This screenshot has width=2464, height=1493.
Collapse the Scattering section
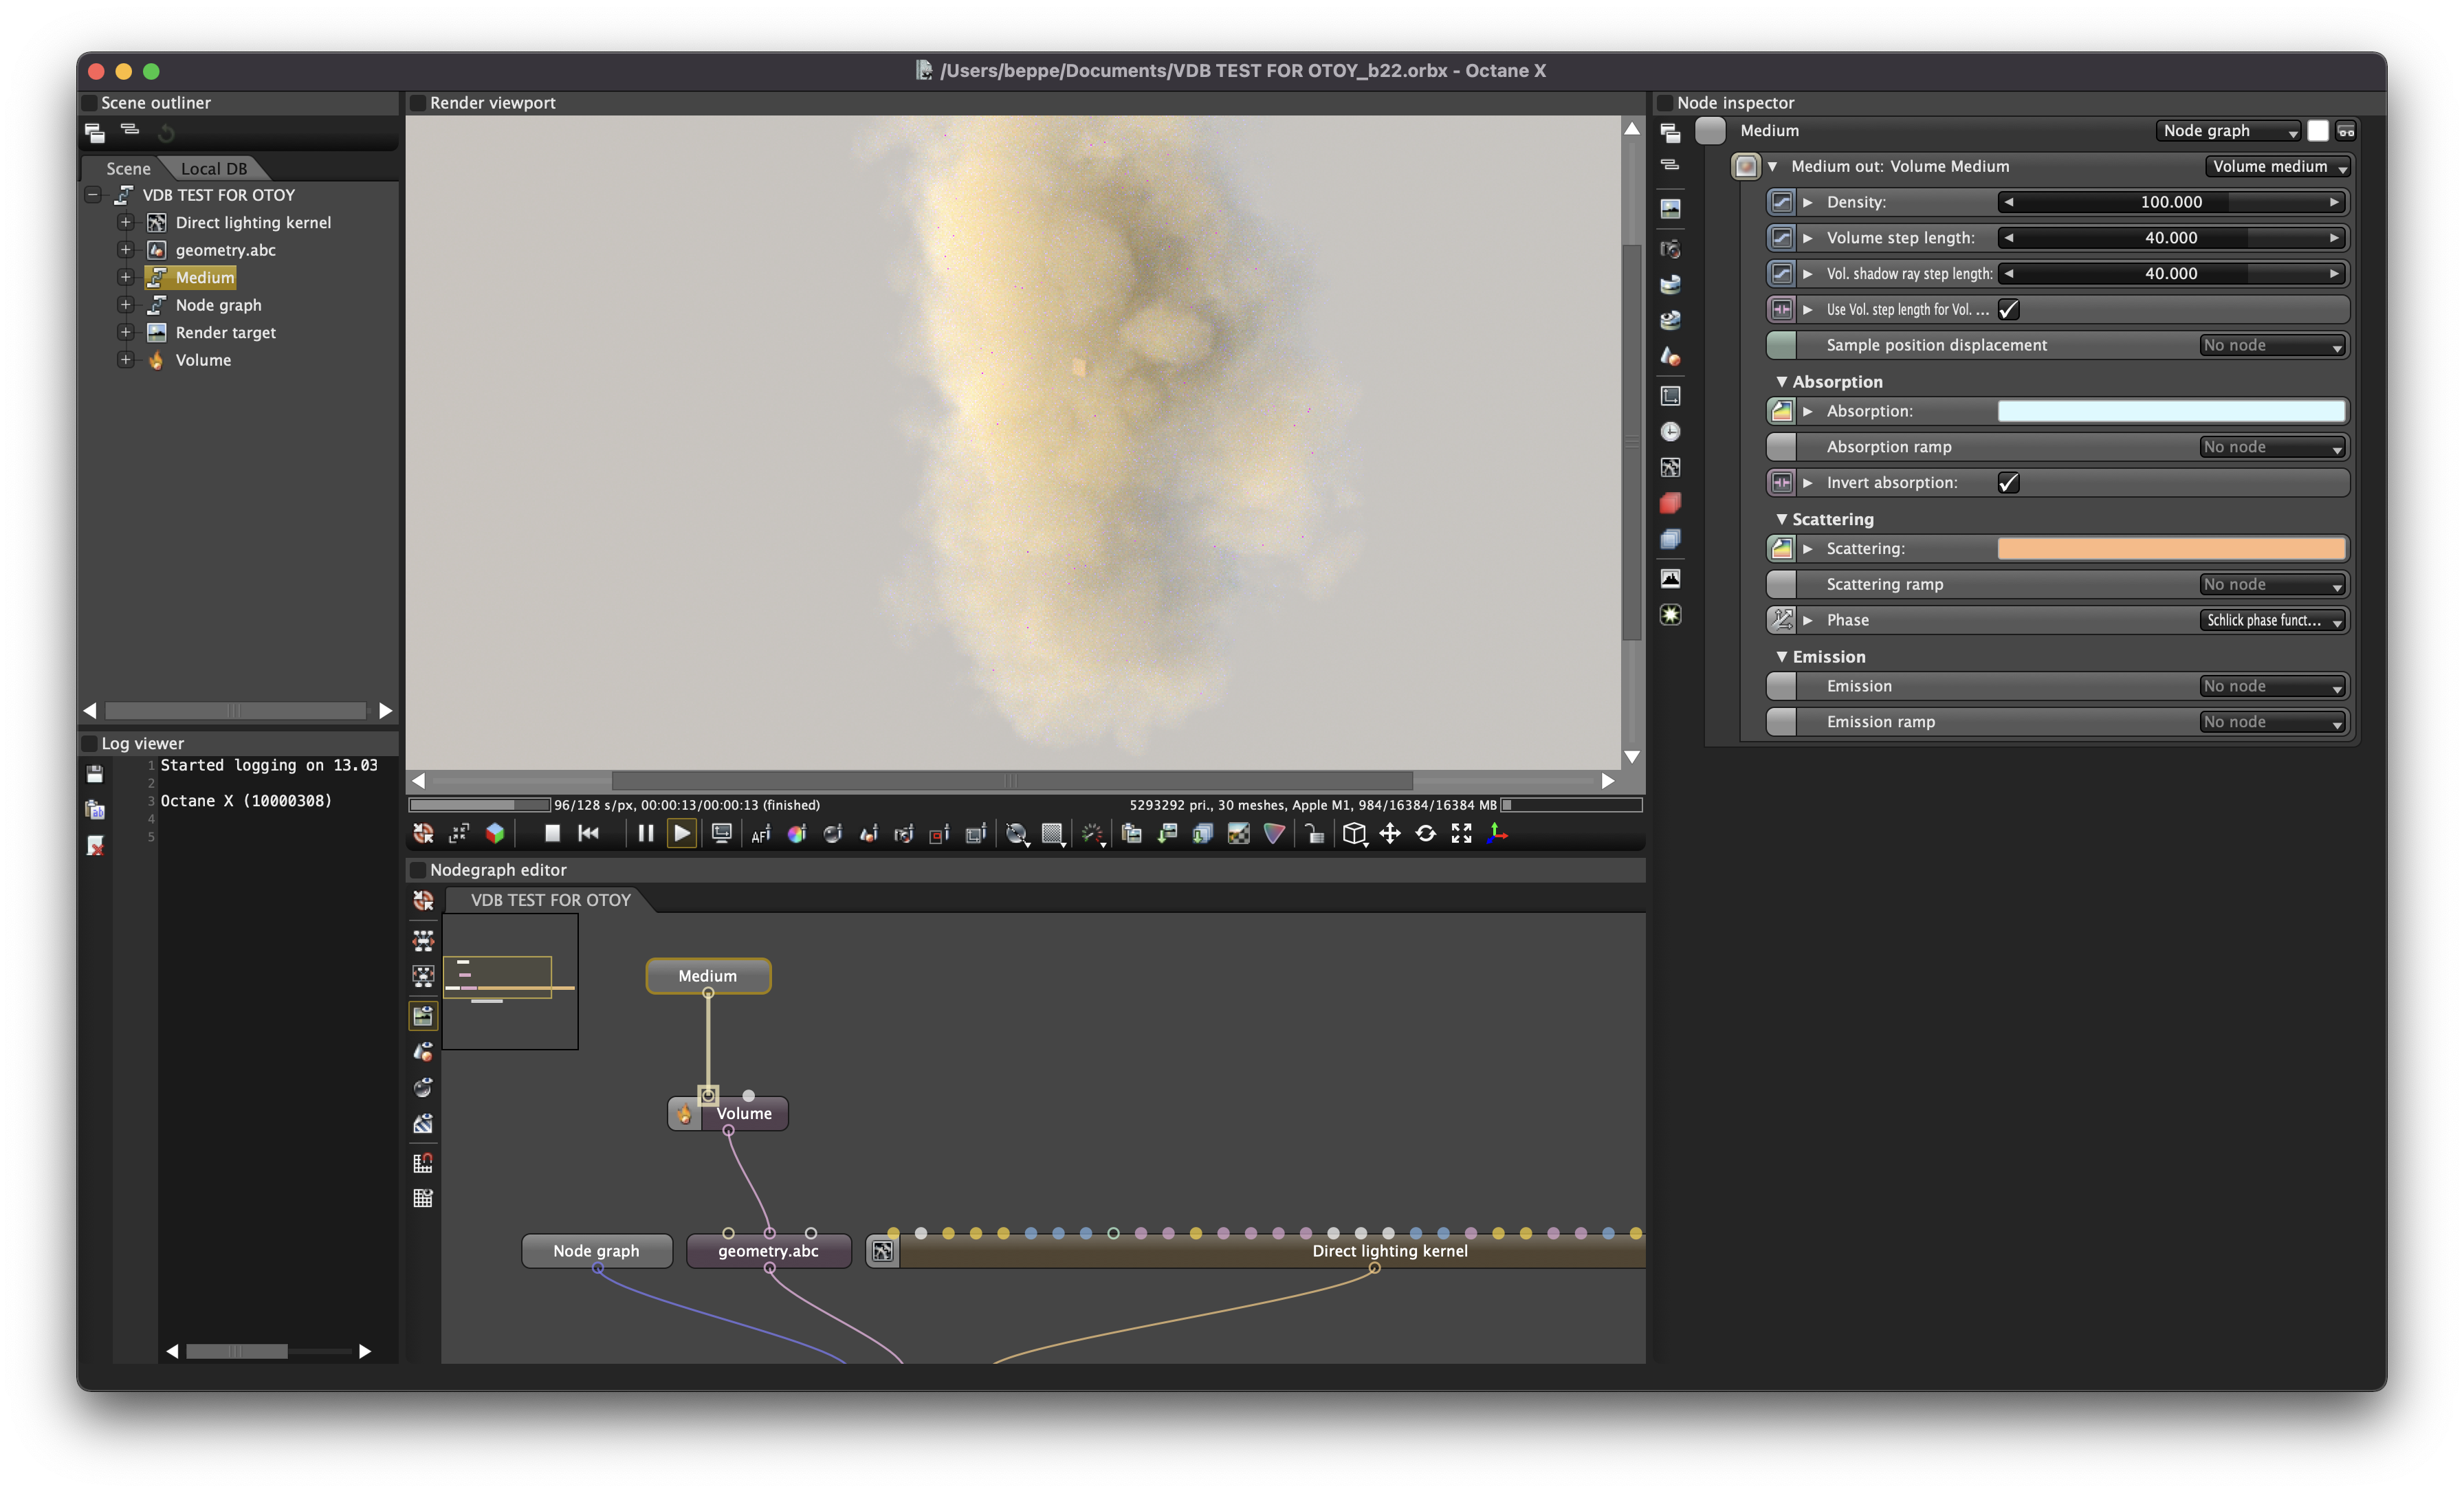click(x=1781, y=519)
